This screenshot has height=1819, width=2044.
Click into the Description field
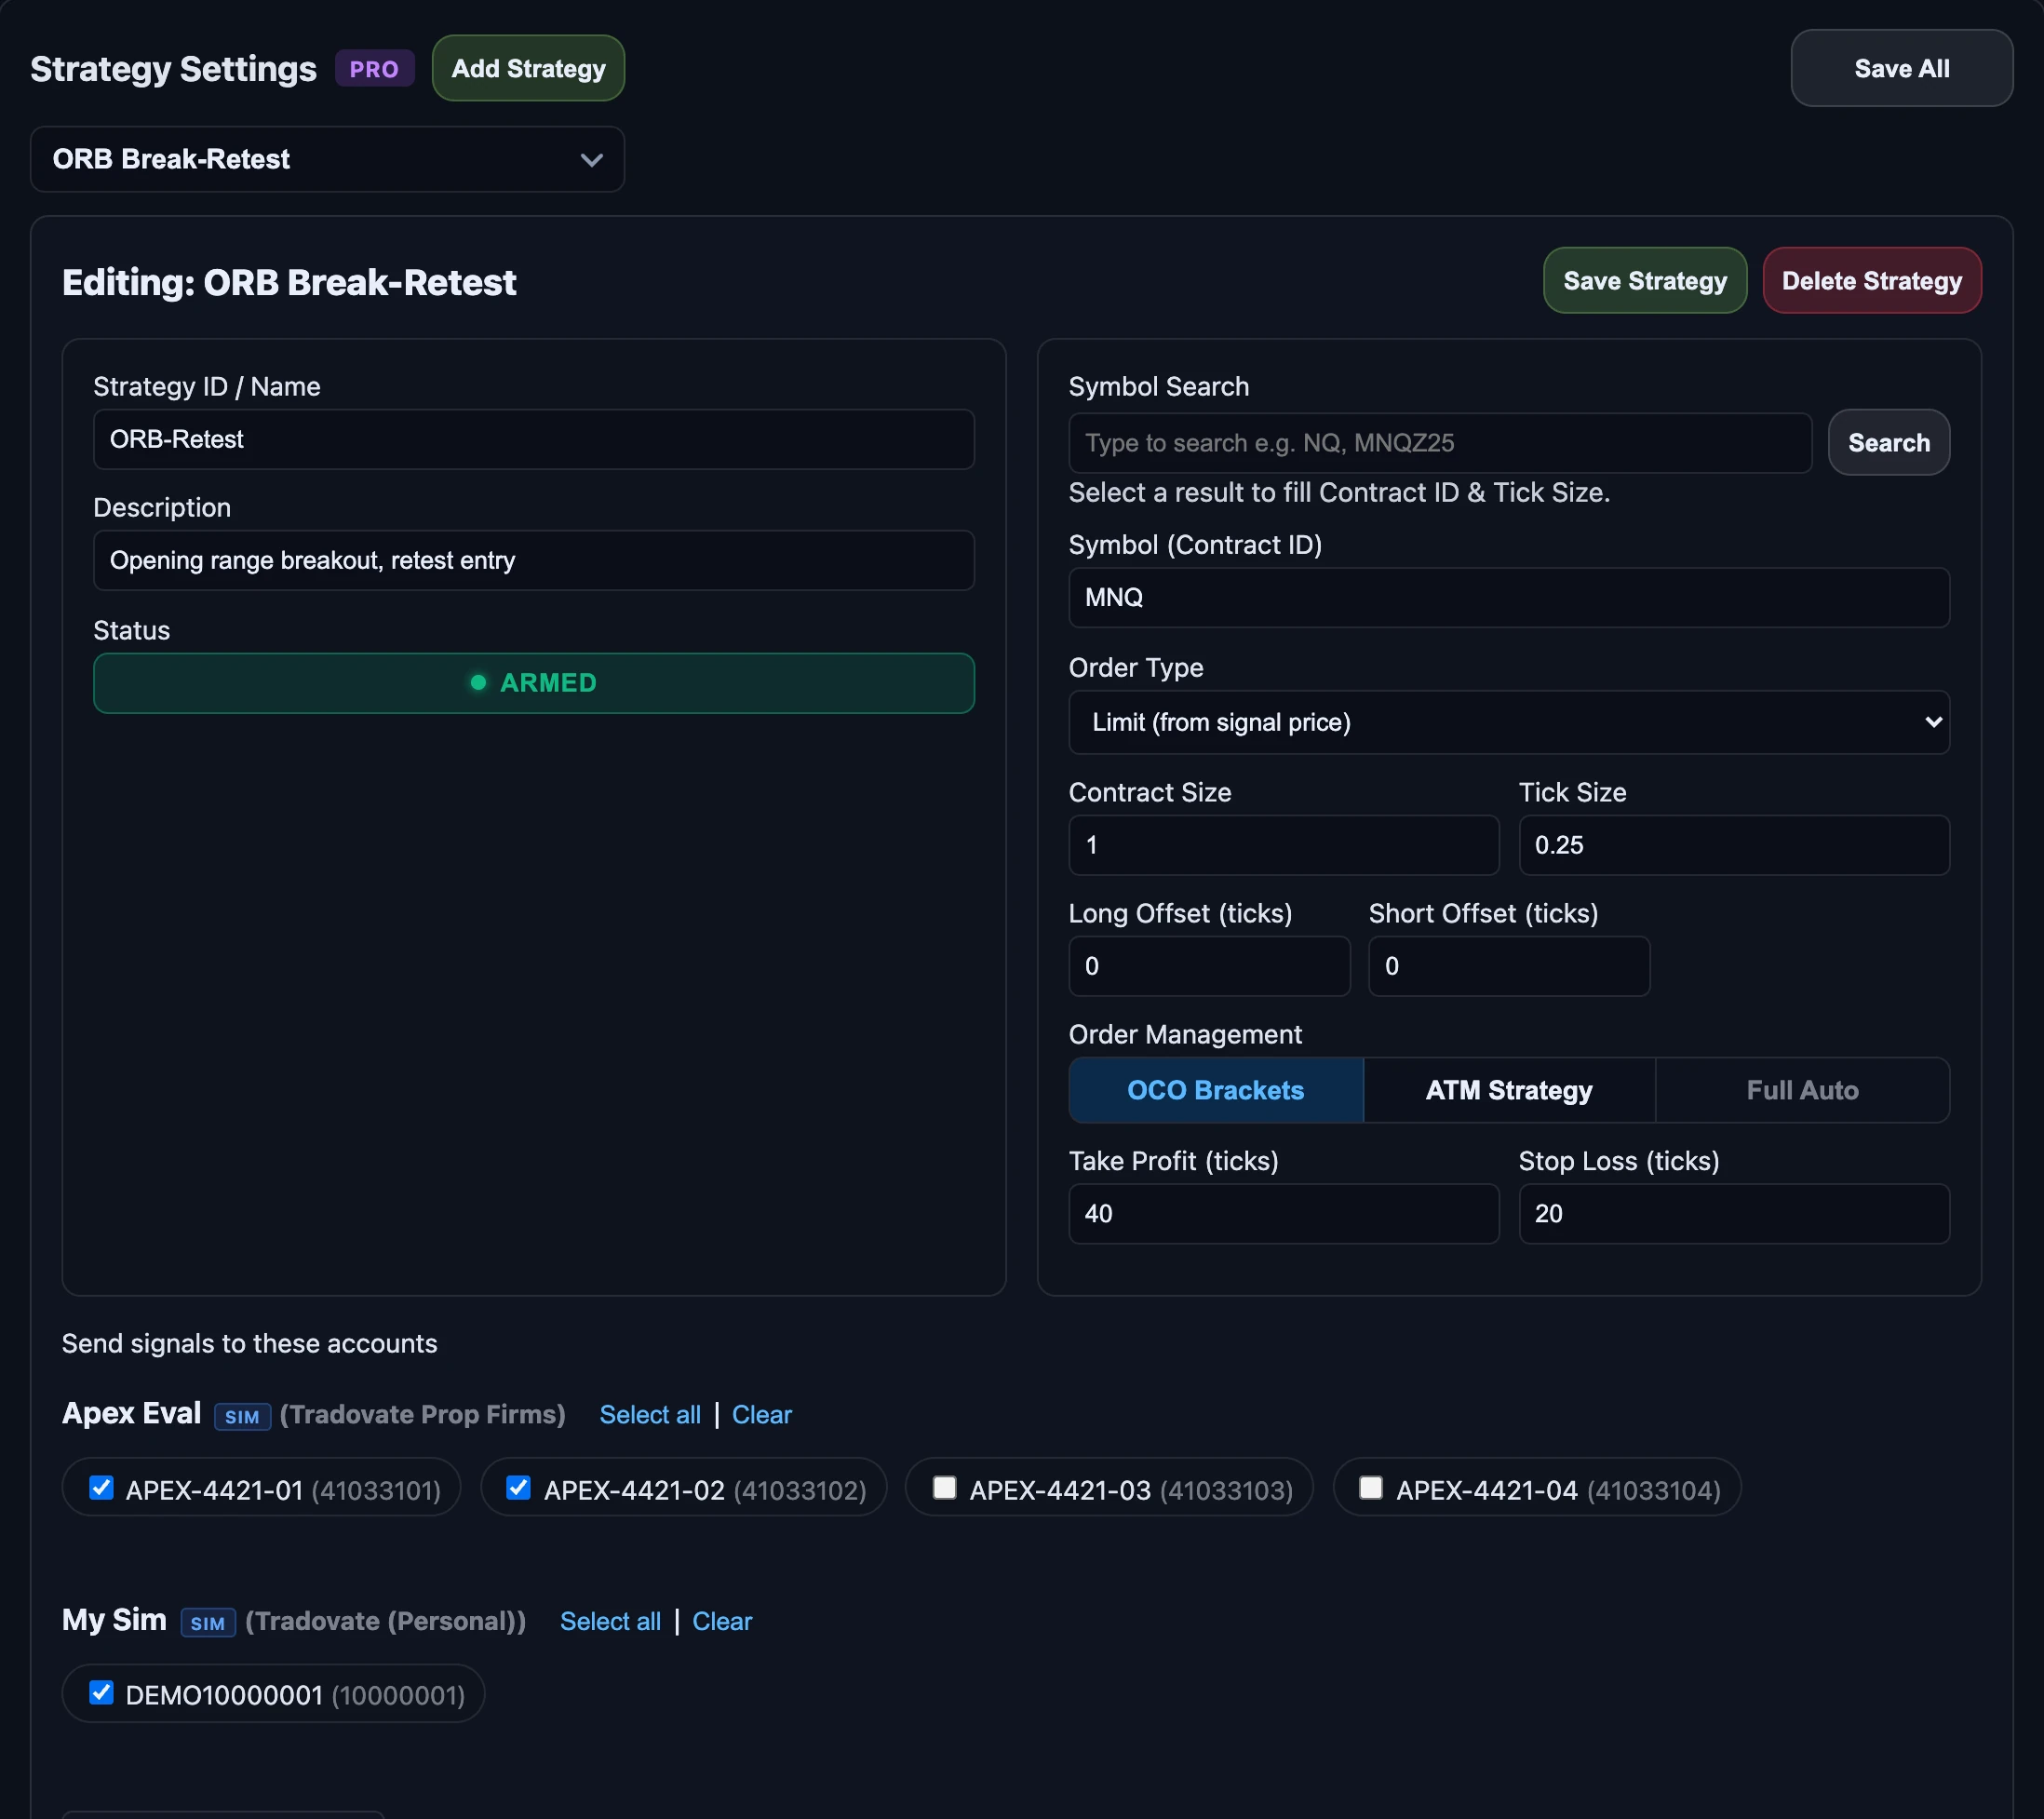[x=534, y=560]
